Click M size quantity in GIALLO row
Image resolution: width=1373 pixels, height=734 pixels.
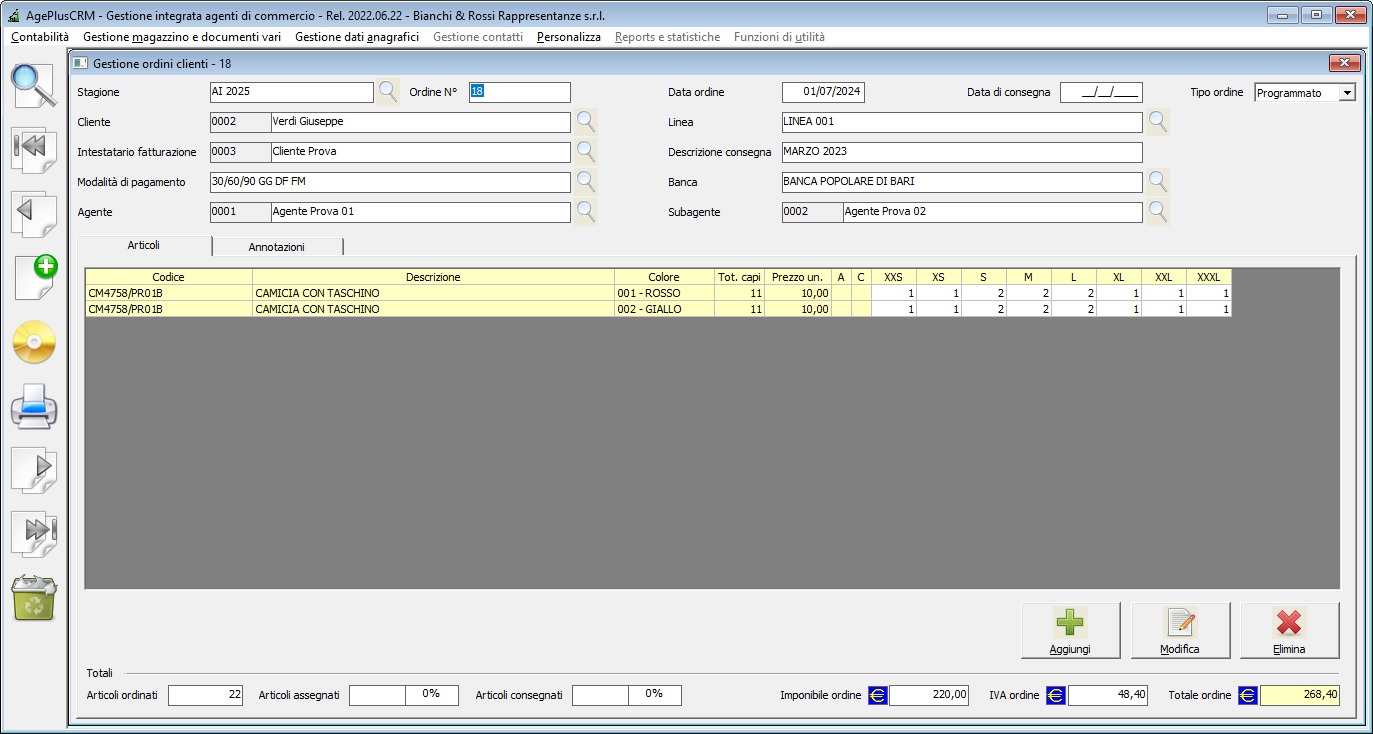pyautogui.click(x=1029, y=309)
